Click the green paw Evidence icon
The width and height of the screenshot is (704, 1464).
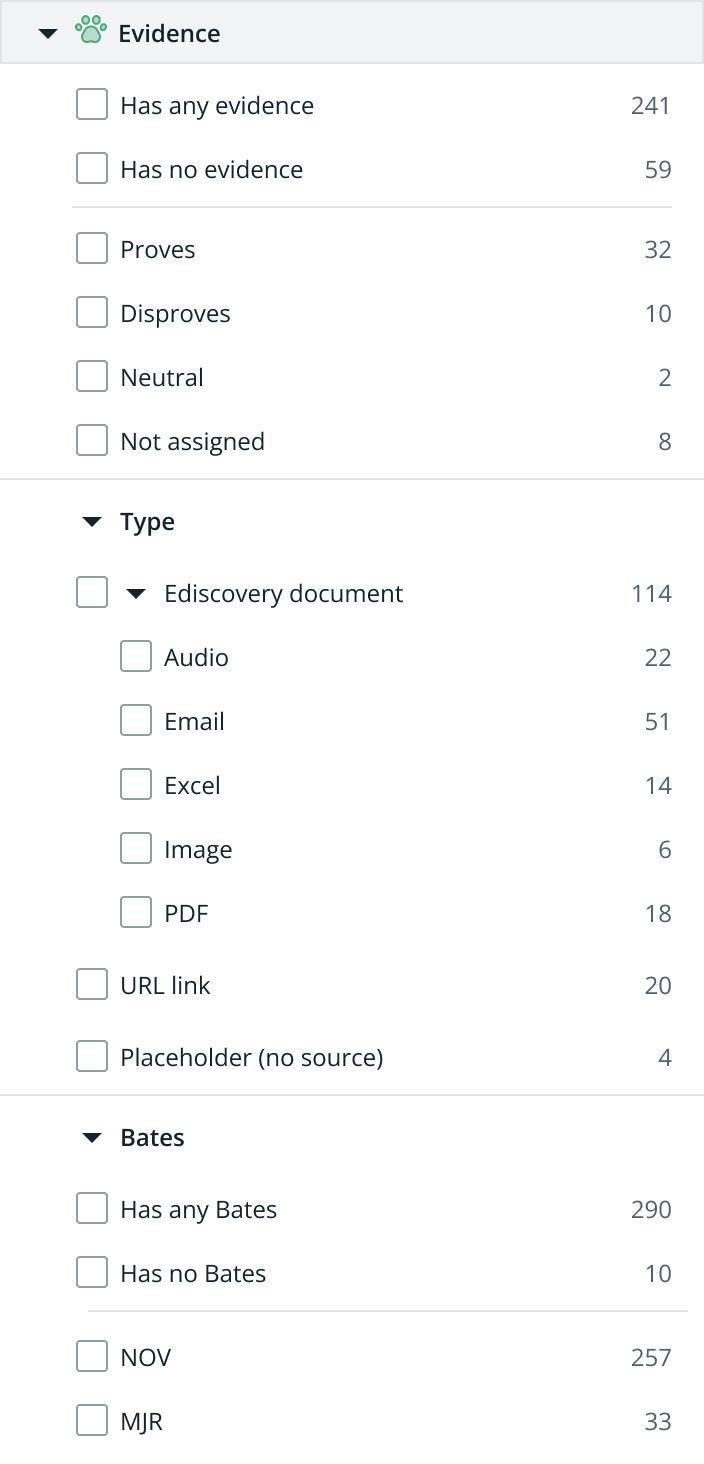(x=91, y=32)
